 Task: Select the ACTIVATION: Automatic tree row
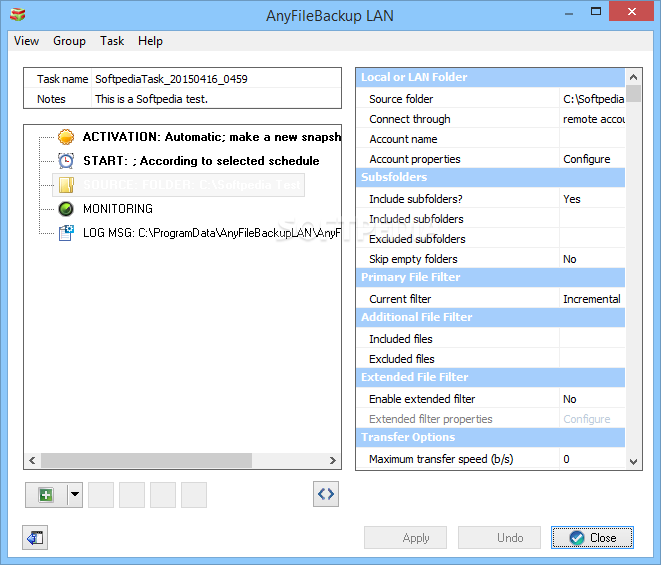(212, 137)
